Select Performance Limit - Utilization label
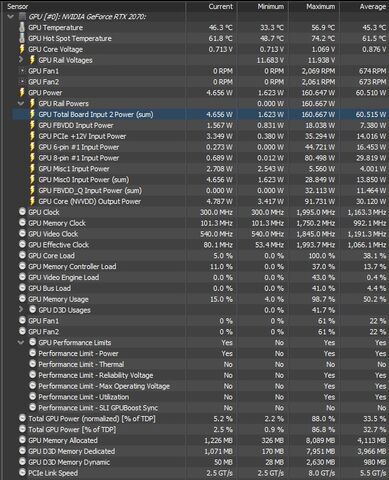The height and width of the screenshot is (480, 389). (84, 397)
